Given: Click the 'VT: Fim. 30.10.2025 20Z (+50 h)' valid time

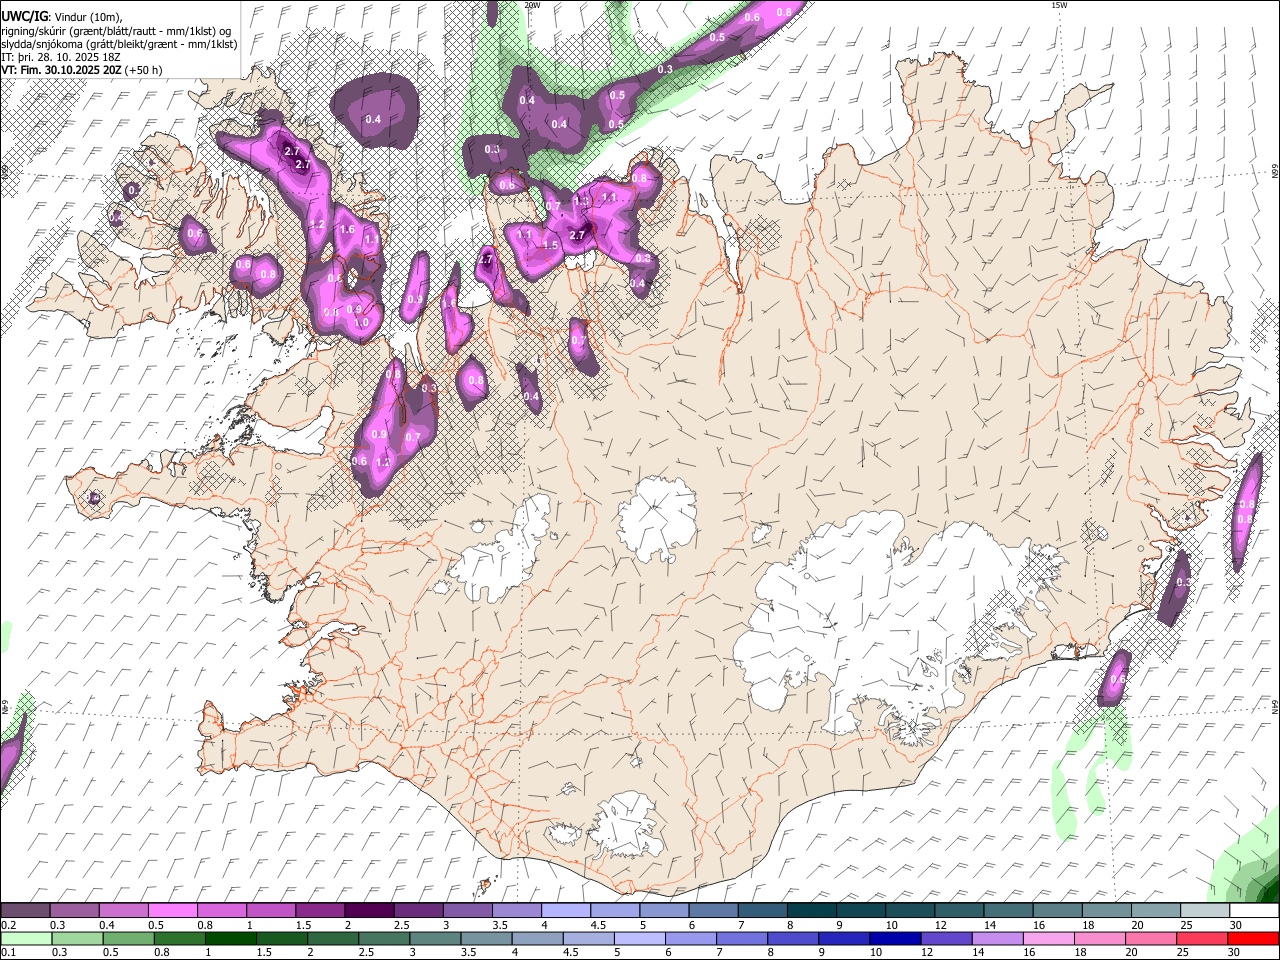Looking at the screenshot, I should (x=82, y=70).
